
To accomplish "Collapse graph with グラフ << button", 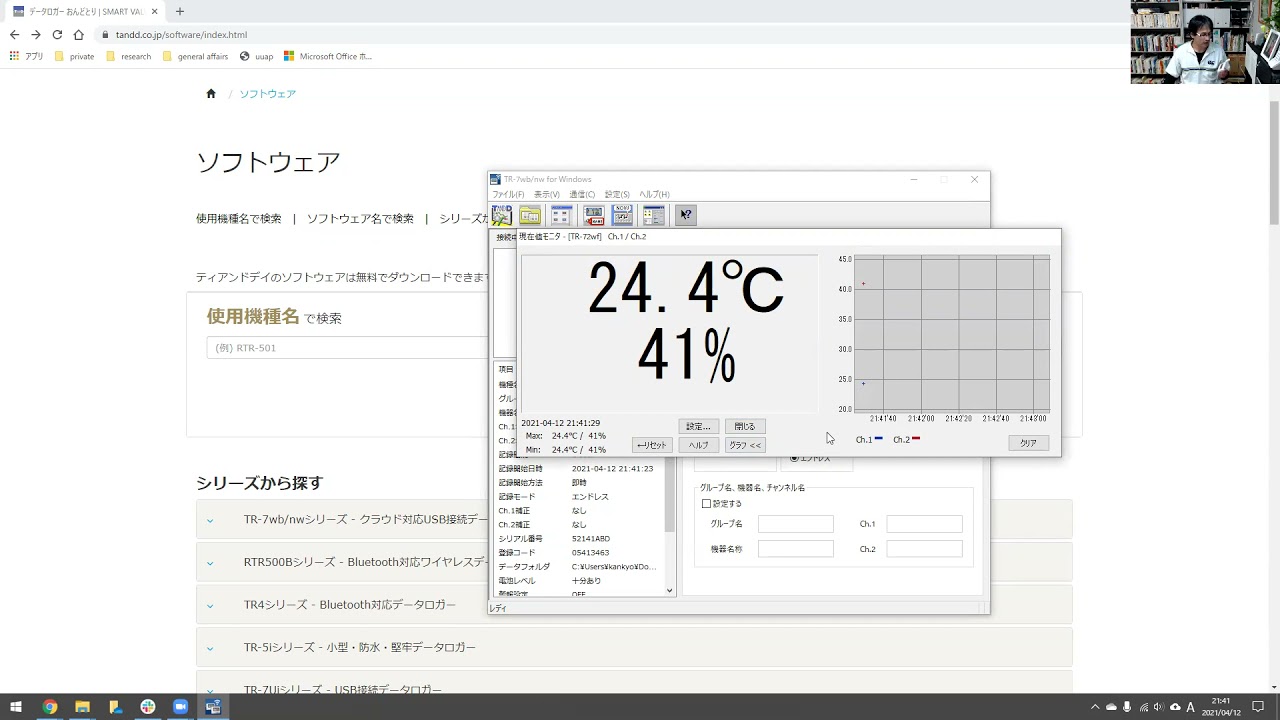I will 745,445.
